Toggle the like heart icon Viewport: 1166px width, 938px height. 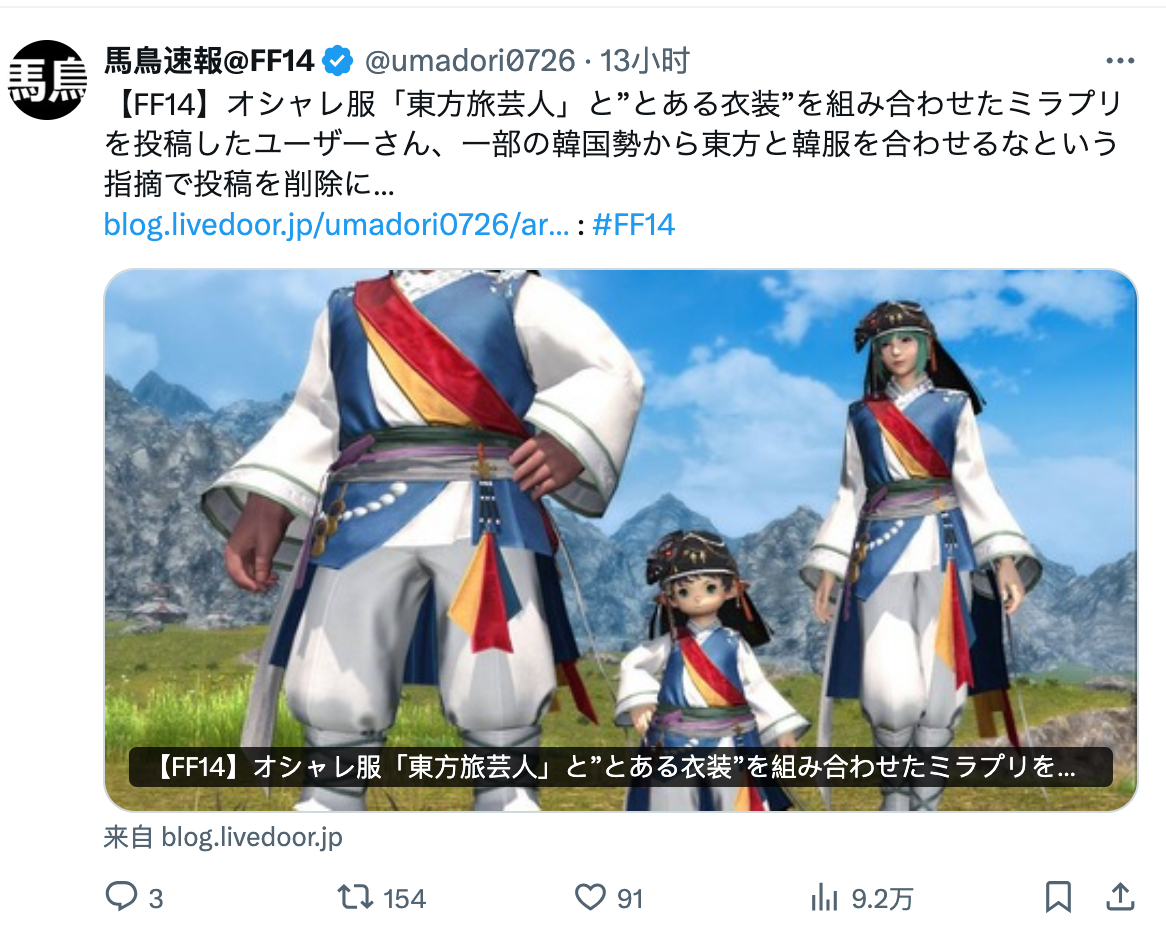tap(590, 897)
